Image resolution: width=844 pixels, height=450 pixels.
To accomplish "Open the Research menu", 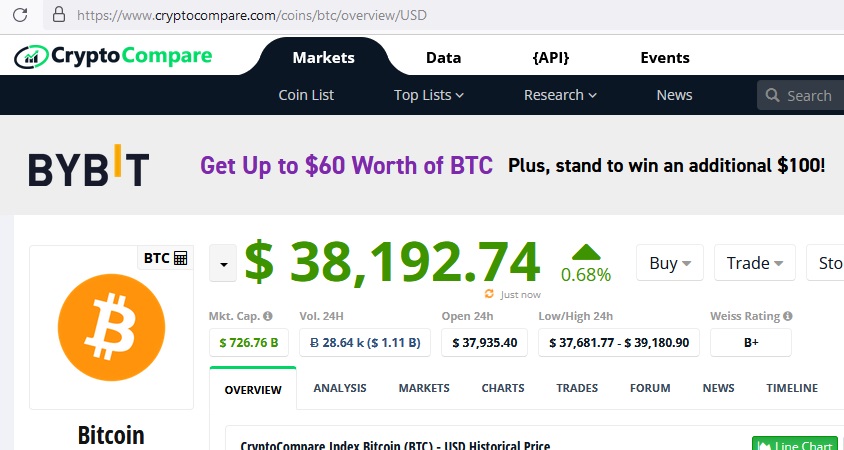I will (x=560, y=95).
